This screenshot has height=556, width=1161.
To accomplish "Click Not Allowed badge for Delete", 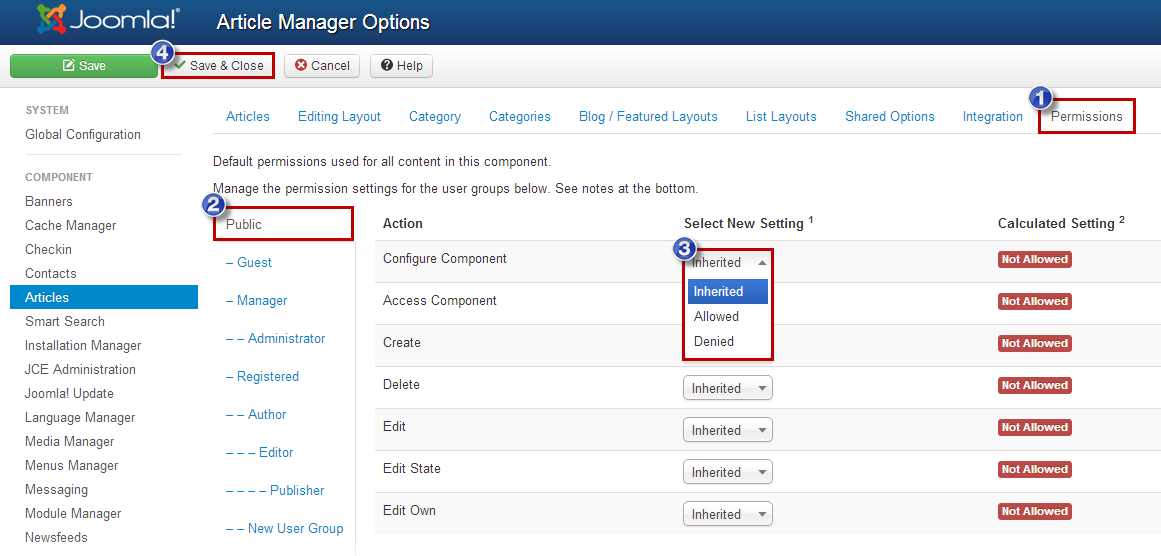I will [x=1035, y=385].
